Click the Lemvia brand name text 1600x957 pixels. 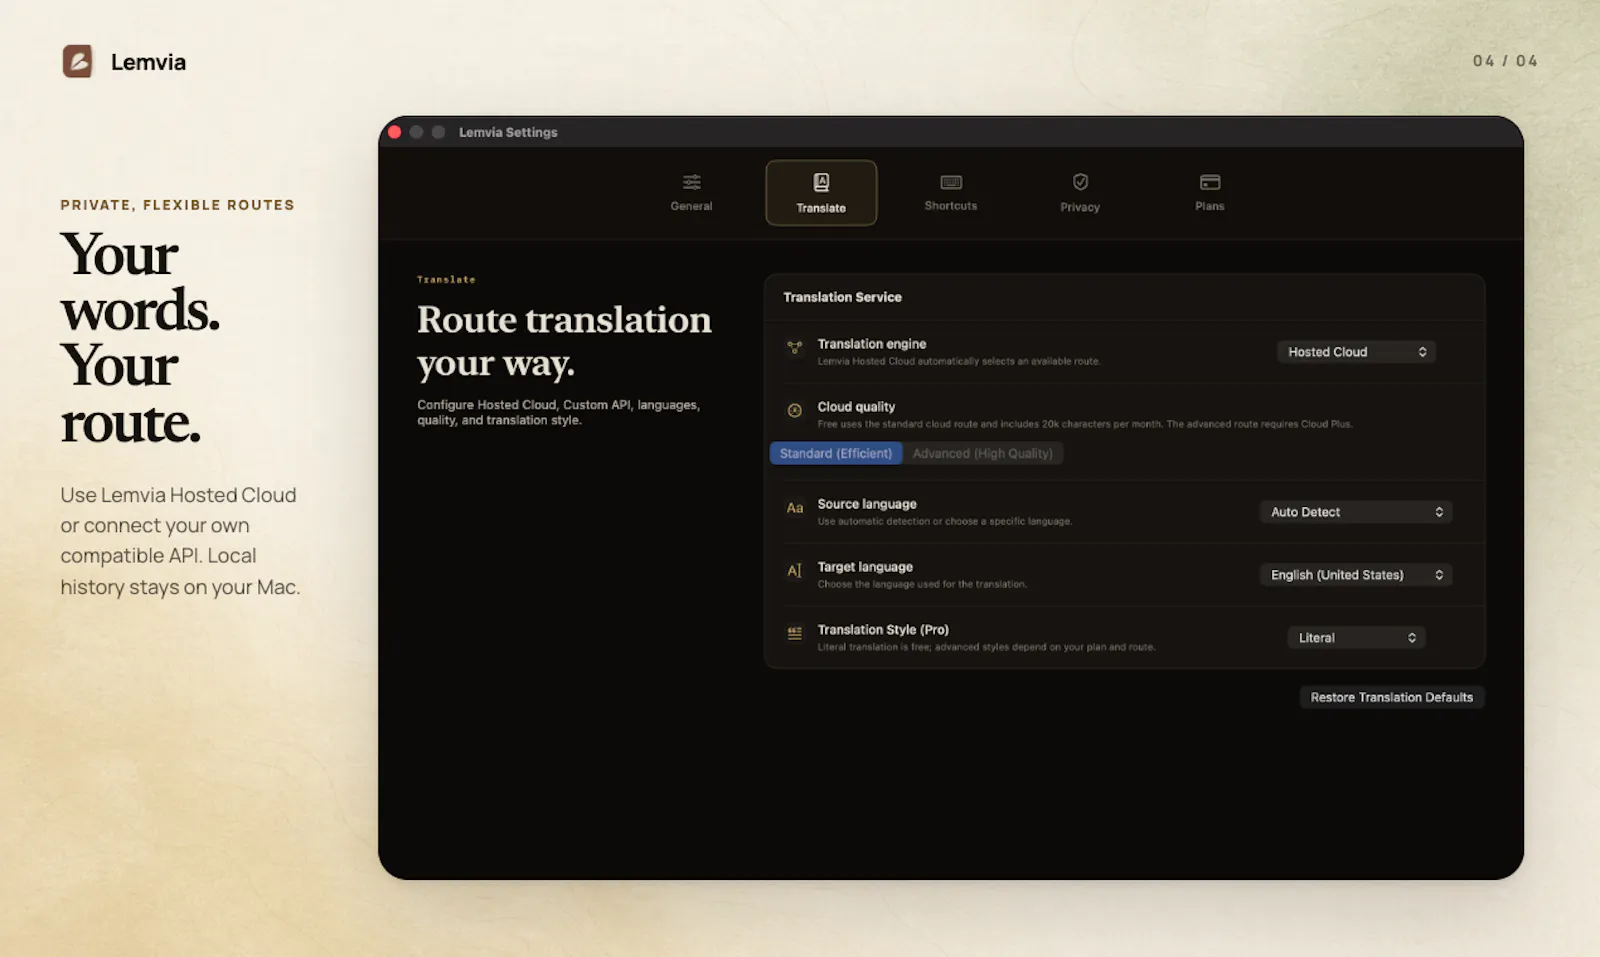pyautogui.click(x=148, y=62)
